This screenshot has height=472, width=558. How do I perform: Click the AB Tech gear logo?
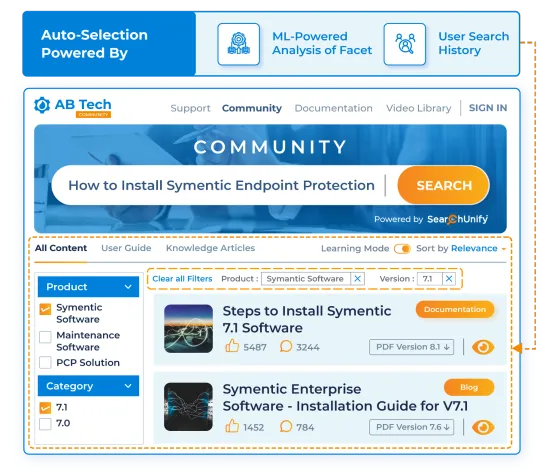point(42,105)
